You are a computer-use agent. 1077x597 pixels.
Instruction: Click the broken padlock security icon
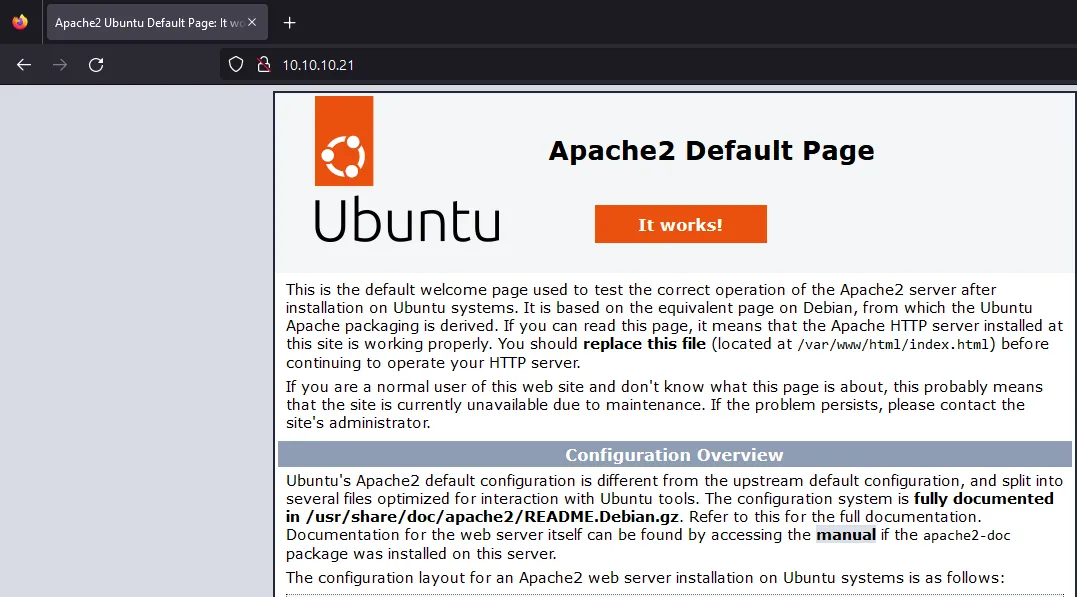263,64
